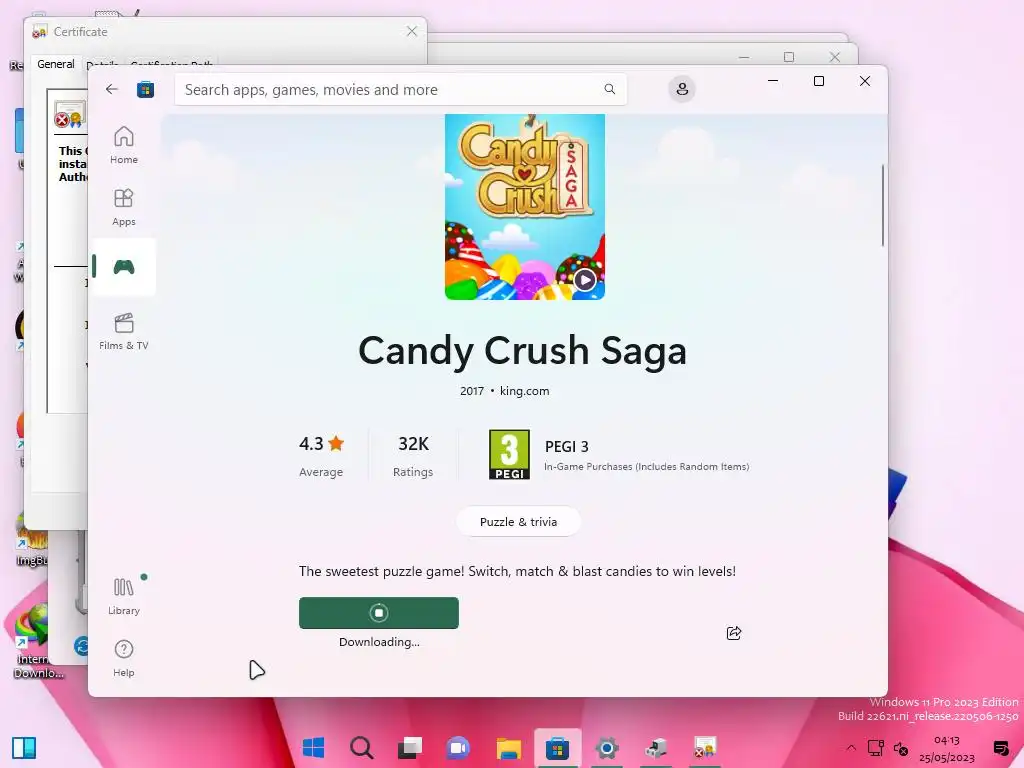The height and width of the screenshot is (768, 1024).
Task: Click the PEGI 3 label text
Action: click(x=567, y=447)
